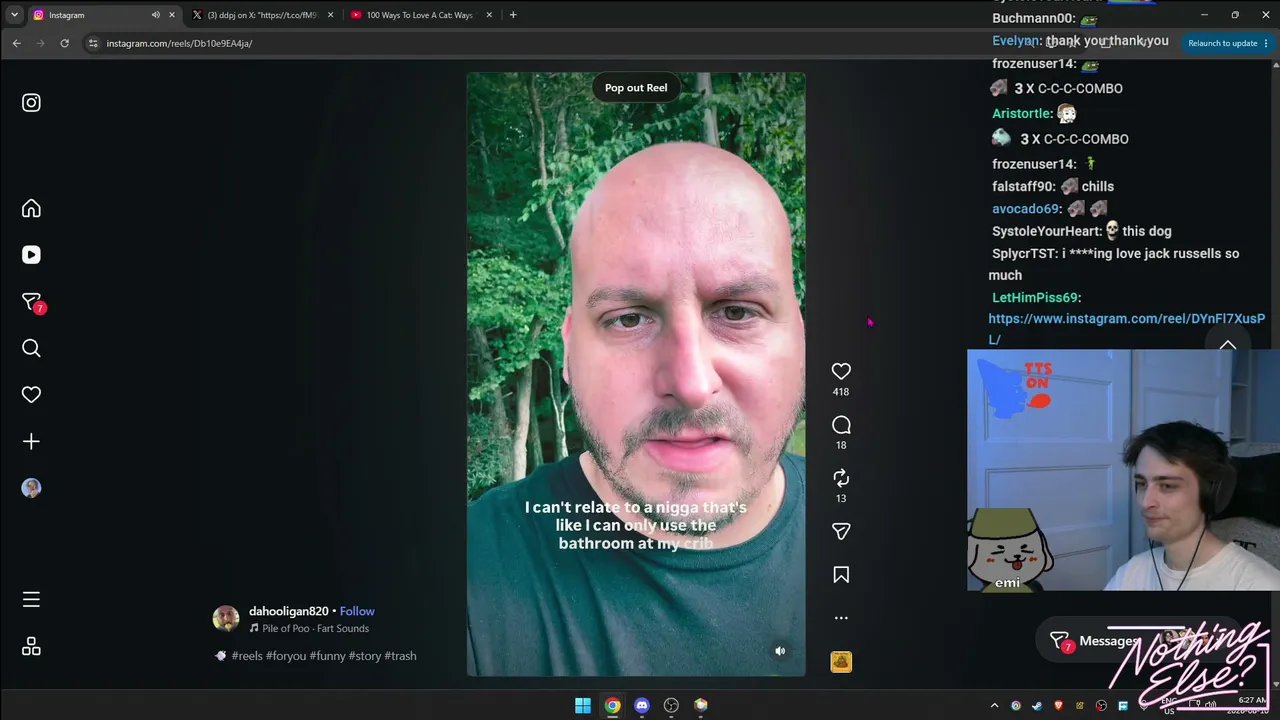Reload the Instagram page

(65, 43)
